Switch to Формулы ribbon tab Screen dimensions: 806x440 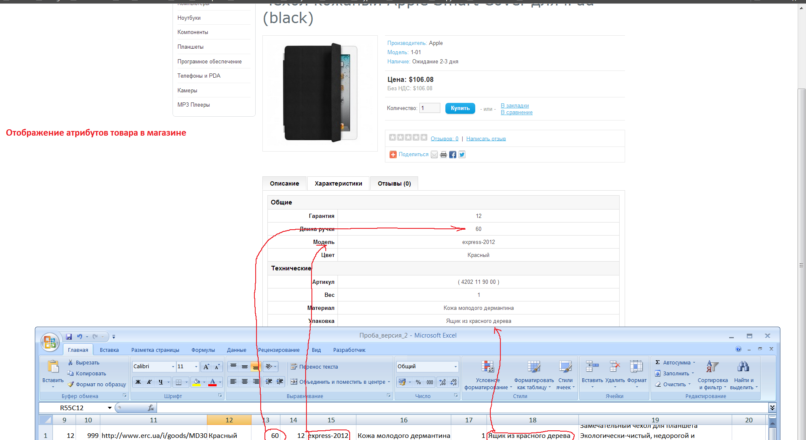(203, 350)
